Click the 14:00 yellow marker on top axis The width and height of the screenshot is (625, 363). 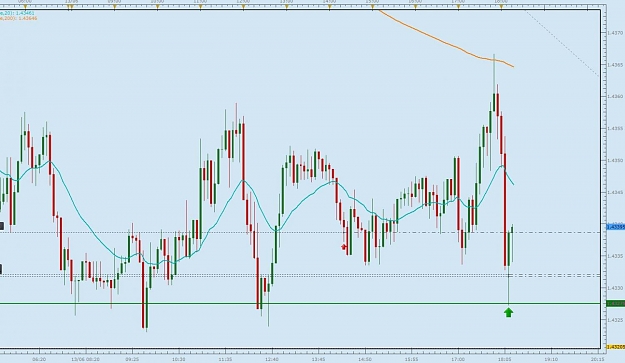pyautogui.click(x=330, y=7)
